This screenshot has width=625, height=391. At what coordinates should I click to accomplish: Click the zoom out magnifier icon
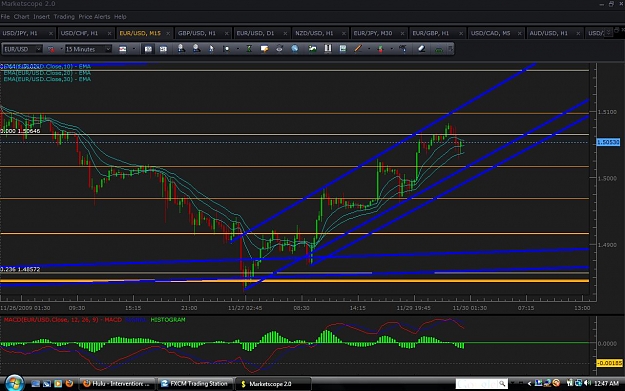coord(196,49)
